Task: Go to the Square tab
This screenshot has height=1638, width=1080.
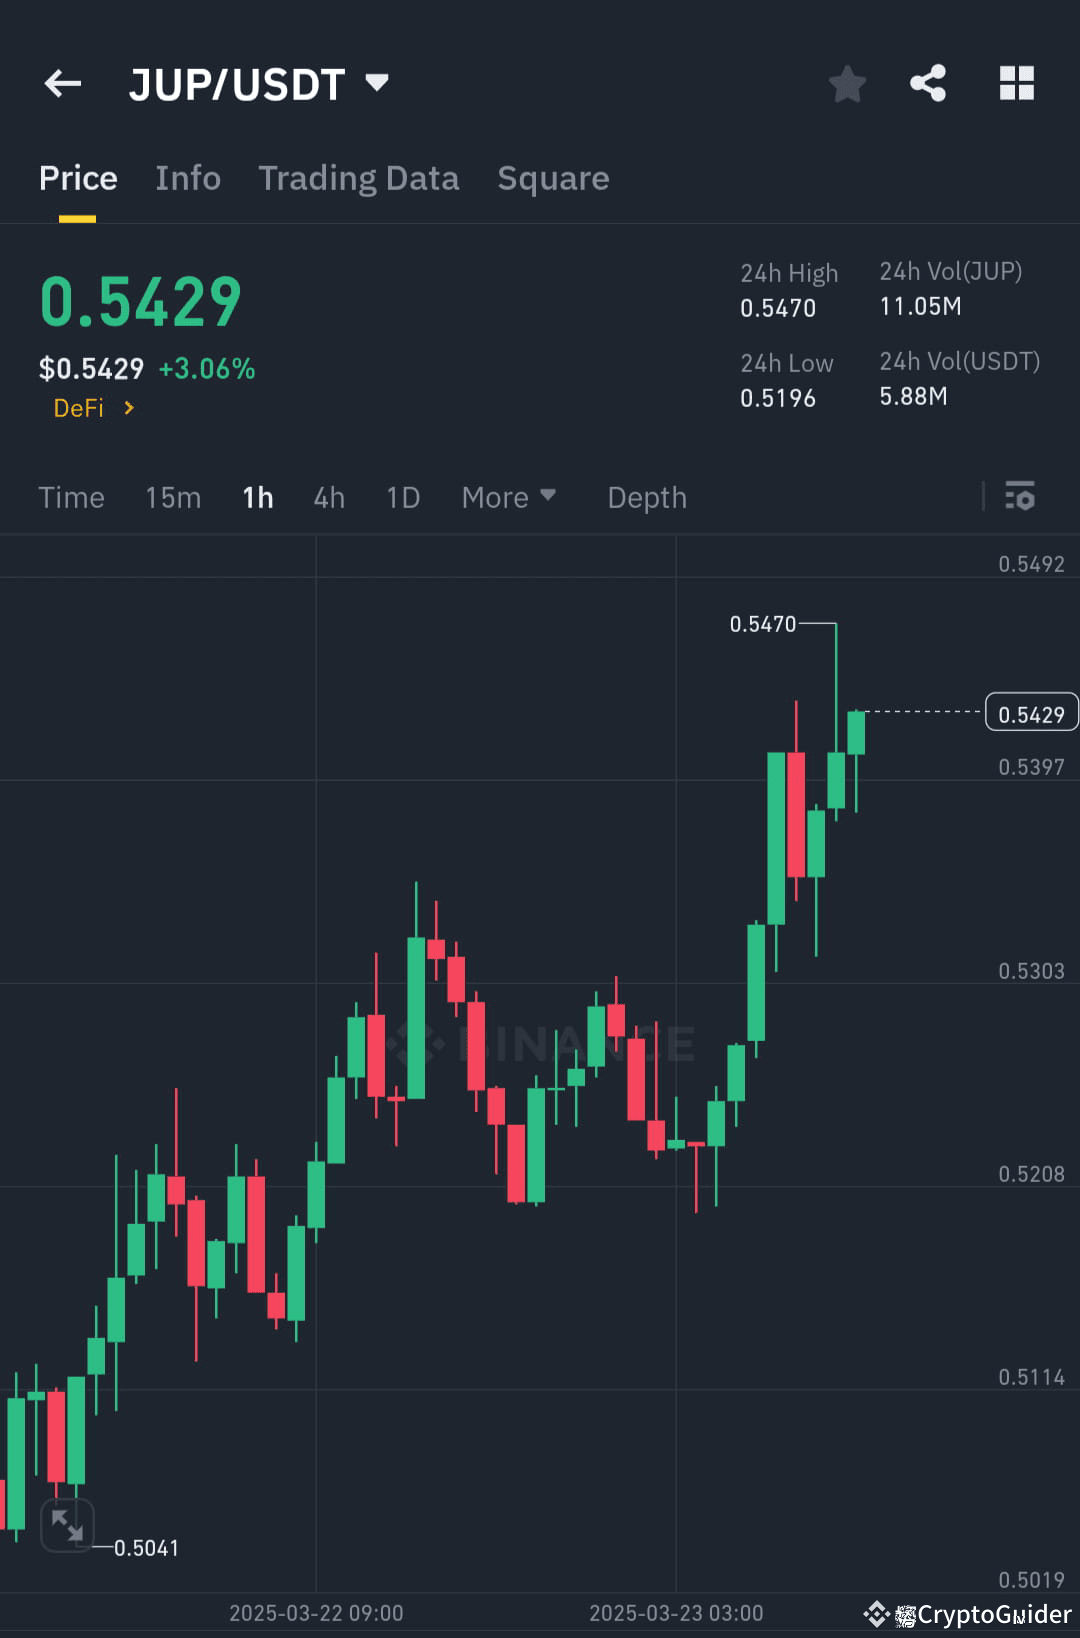Action: point(553,177)
